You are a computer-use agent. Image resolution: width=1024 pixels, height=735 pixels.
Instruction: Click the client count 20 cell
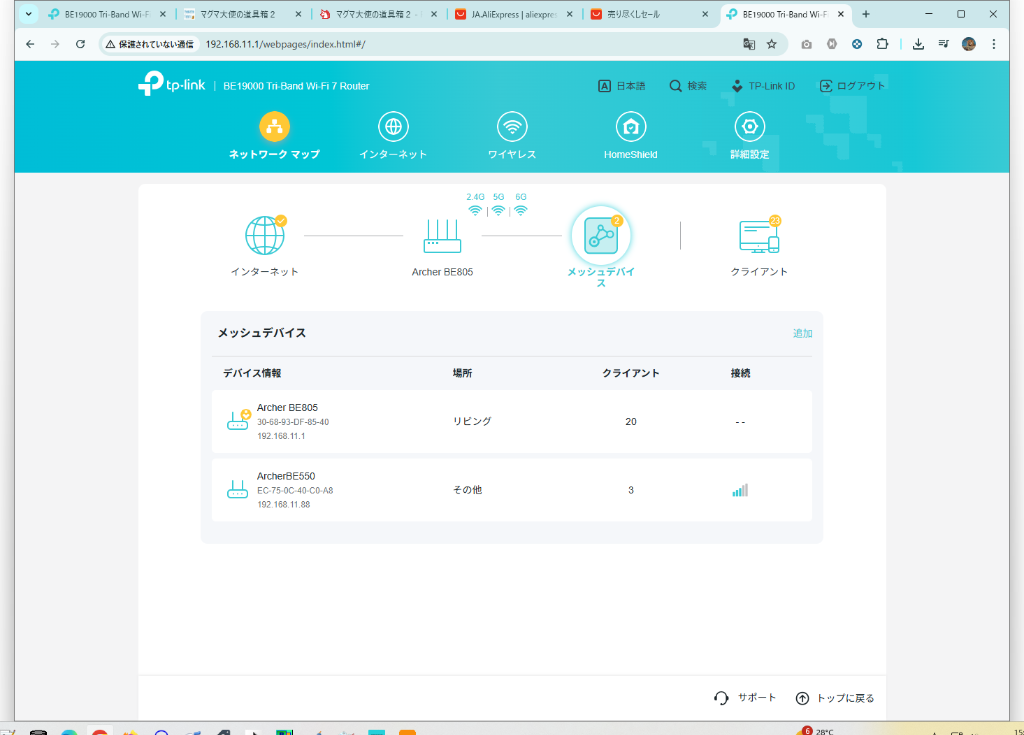pos(631,421)
